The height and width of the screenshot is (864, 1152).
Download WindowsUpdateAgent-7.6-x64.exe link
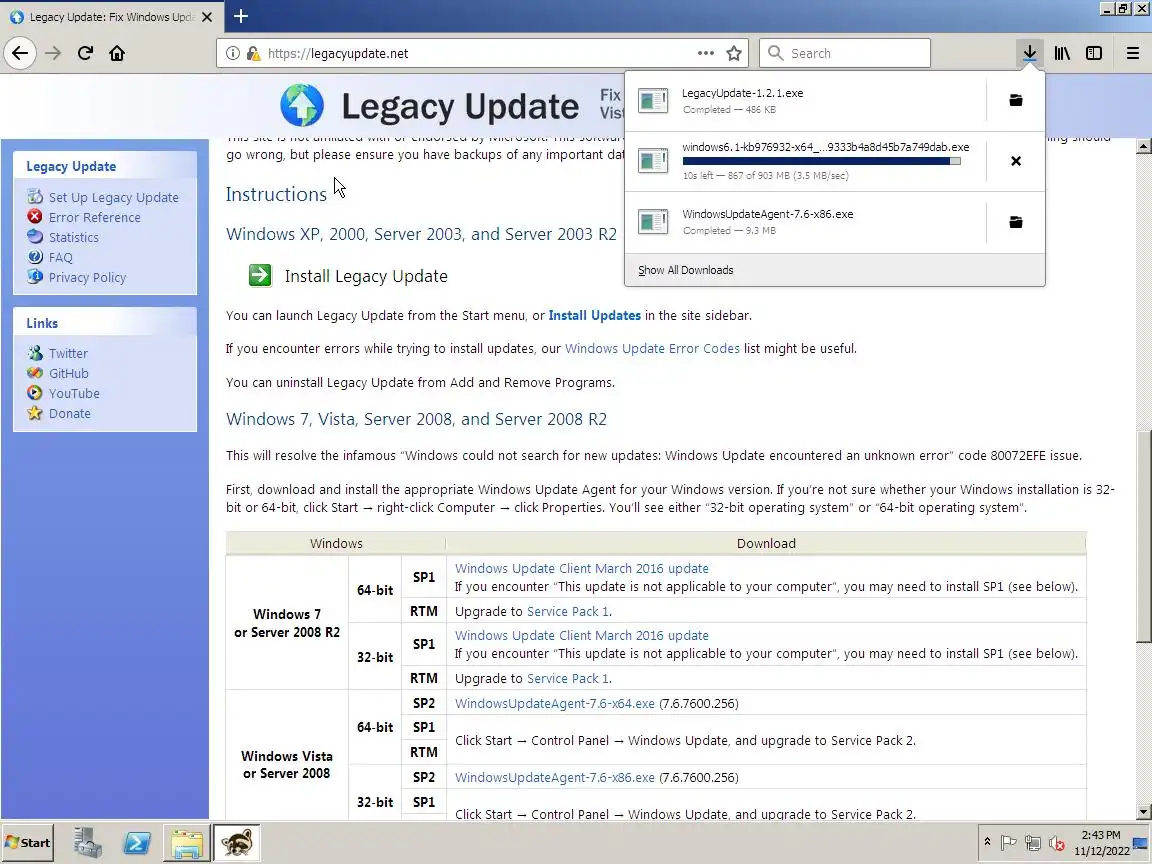pos(554,703)
